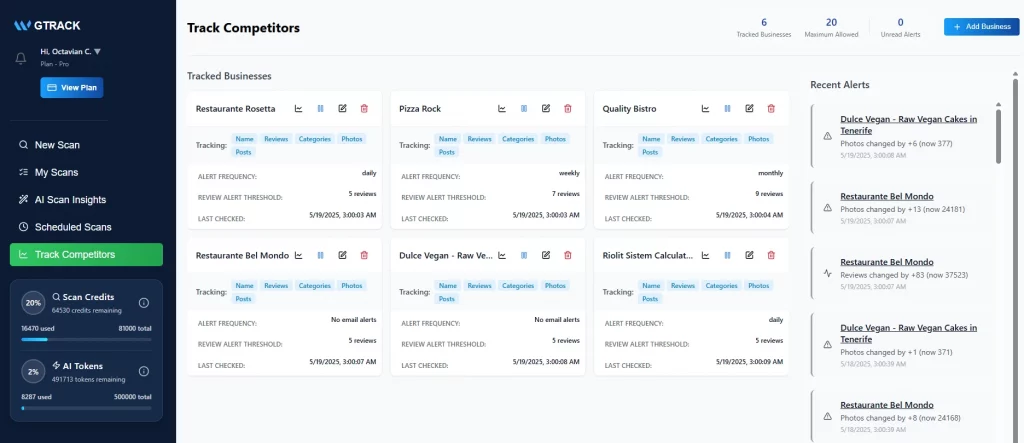Expand the Hi, Octavian C. user dropdown
The width and height of the screenshot is (1024, 443).
tap(71, 51)
